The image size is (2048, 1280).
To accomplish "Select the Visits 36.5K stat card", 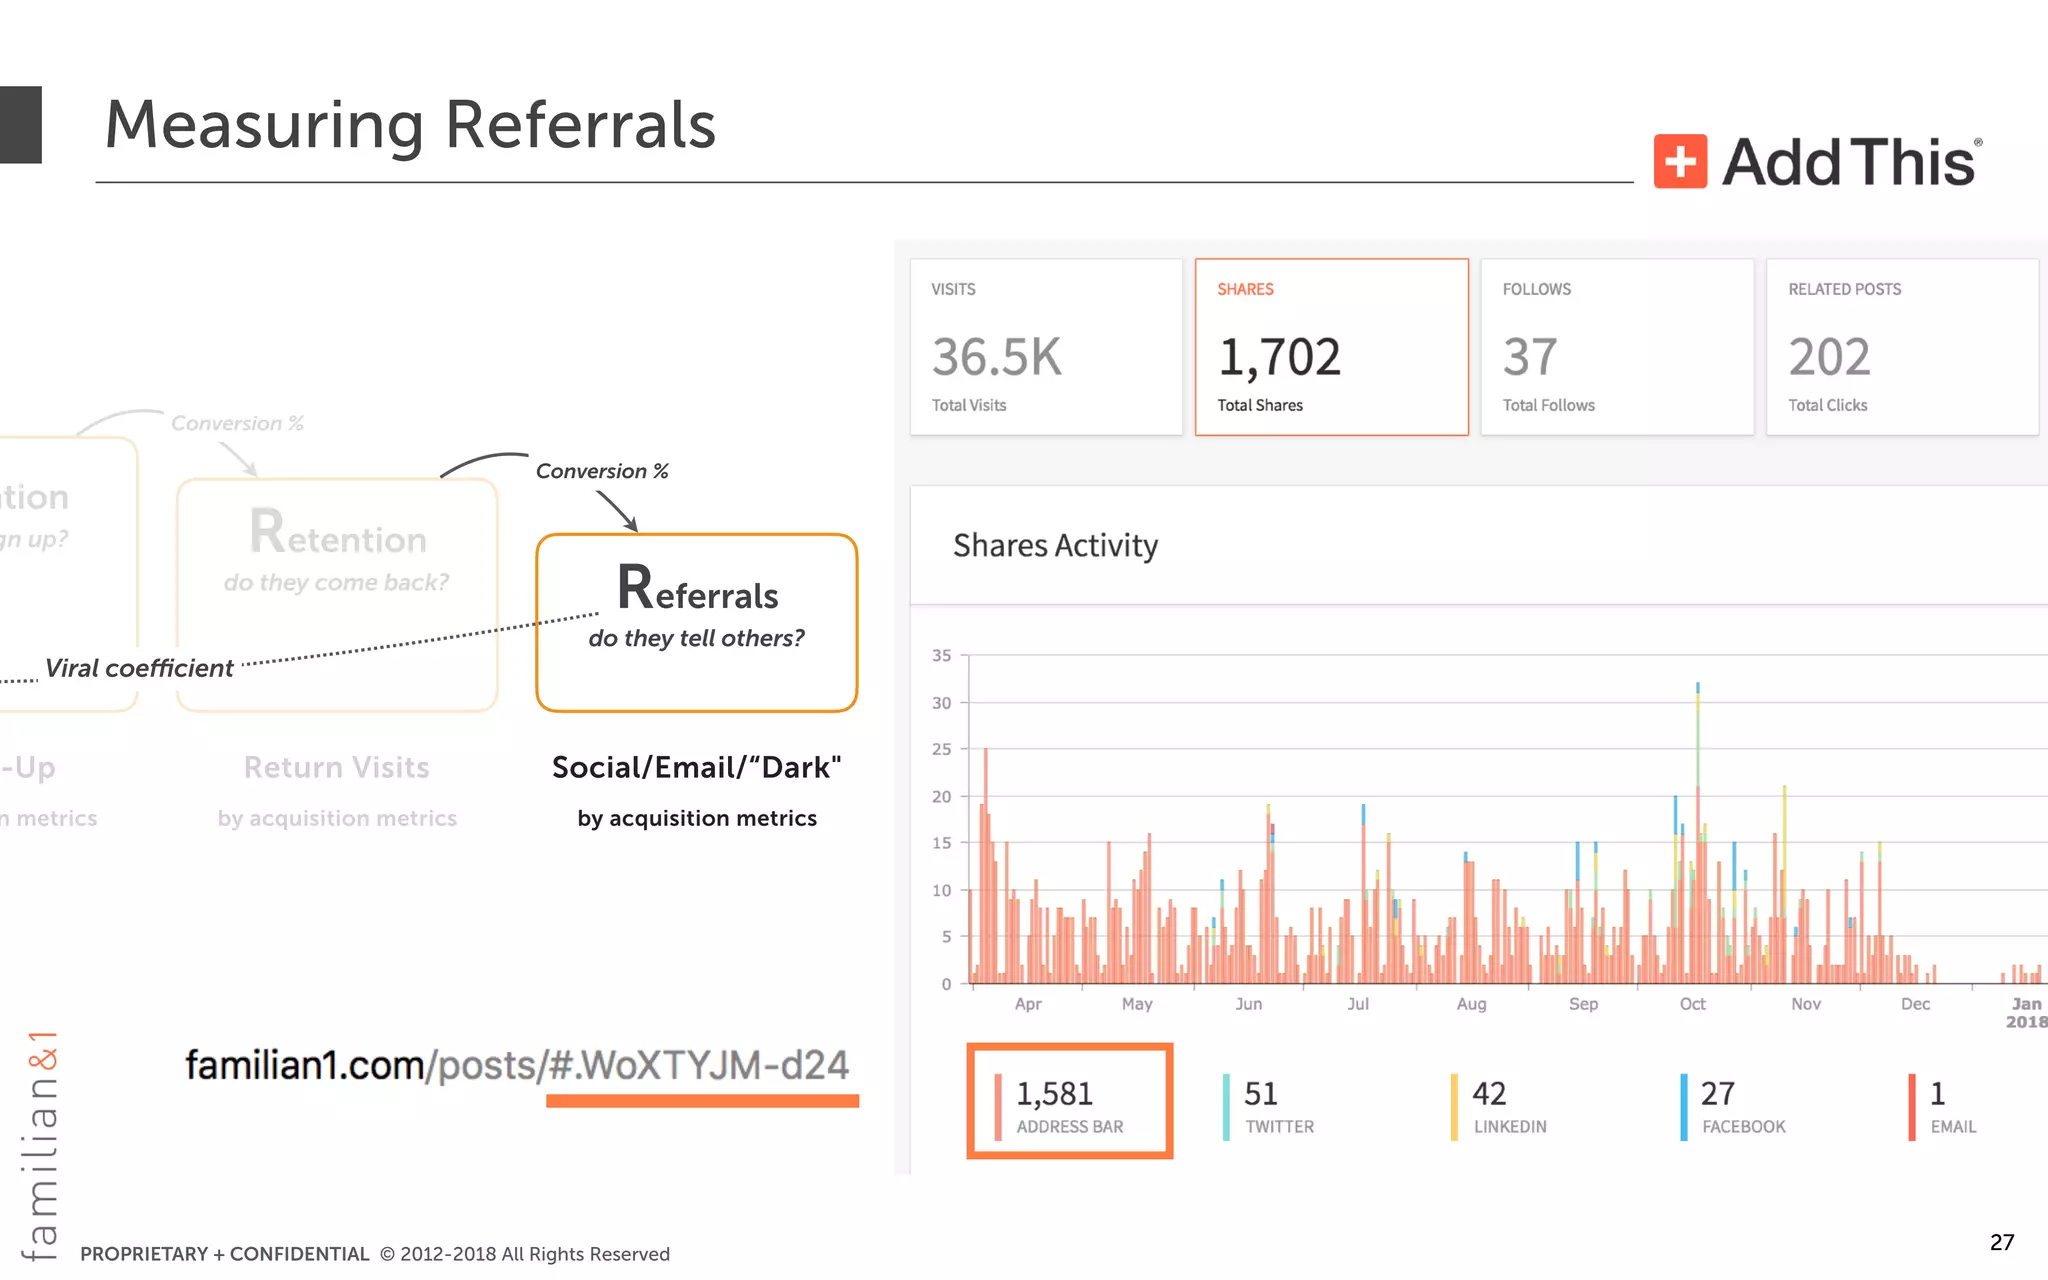I will [x=1046, y=347].
